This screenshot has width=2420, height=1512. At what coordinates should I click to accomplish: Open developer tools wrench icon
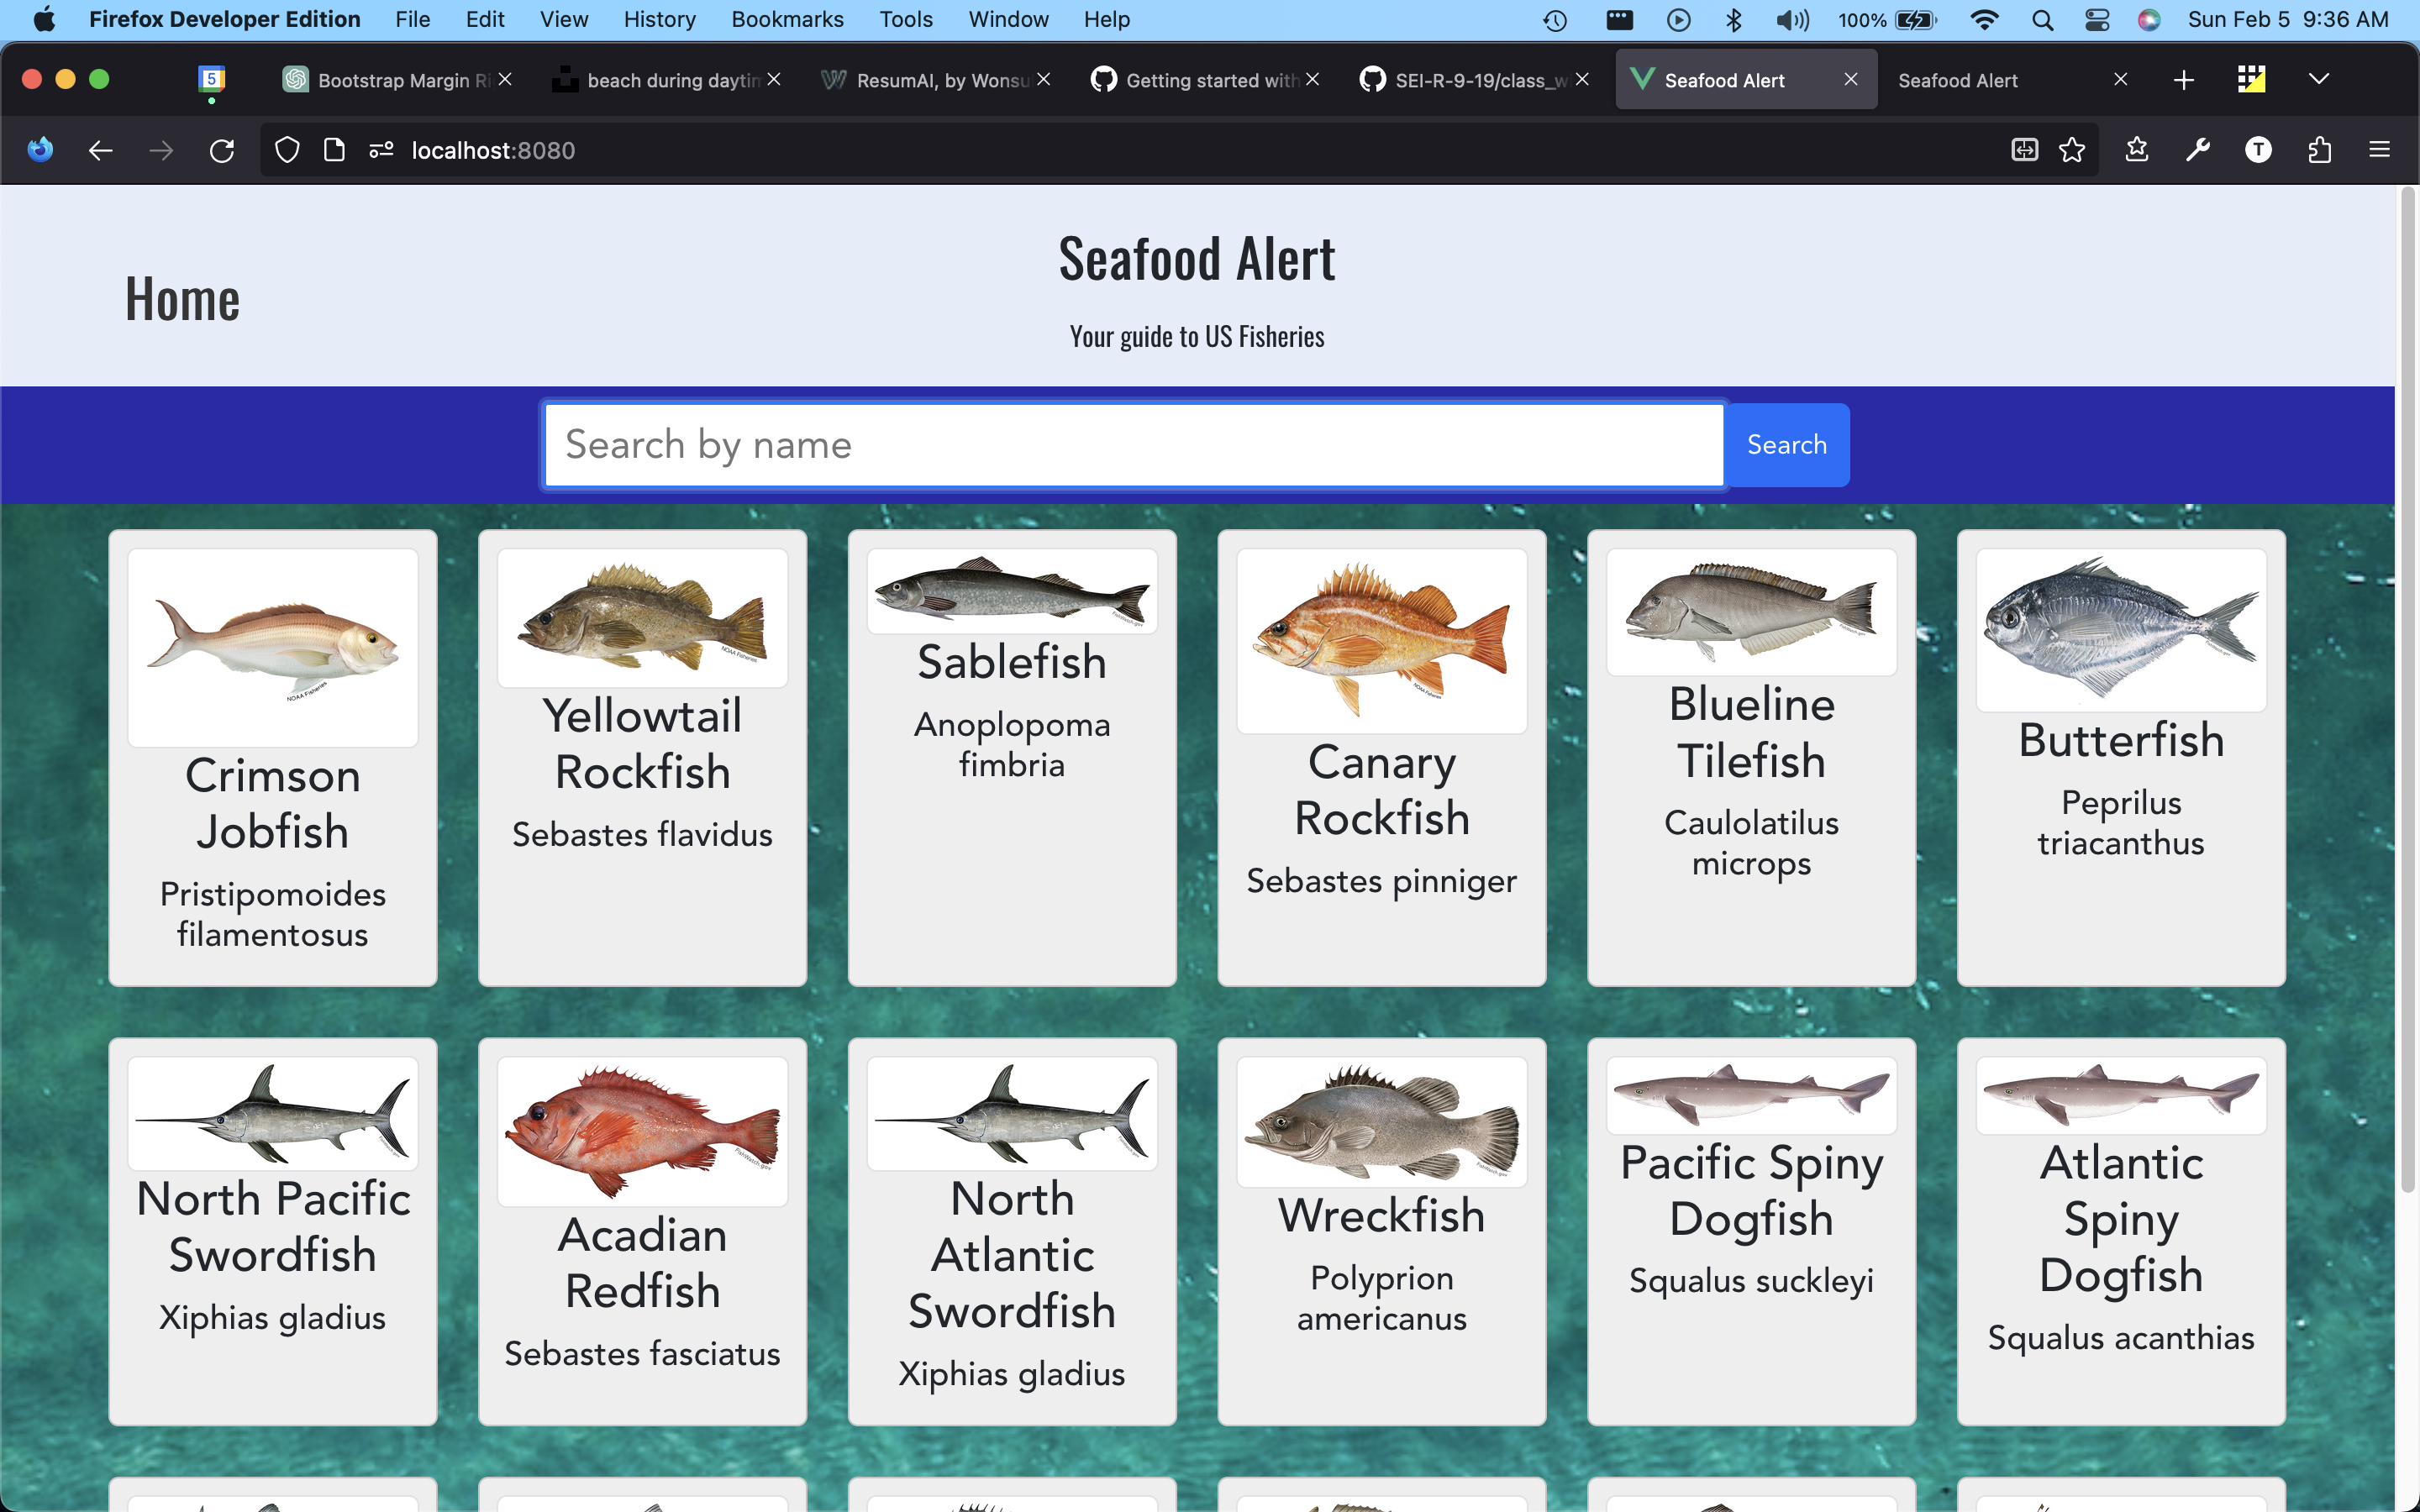pyautogui.click(x=2197, y=150)
